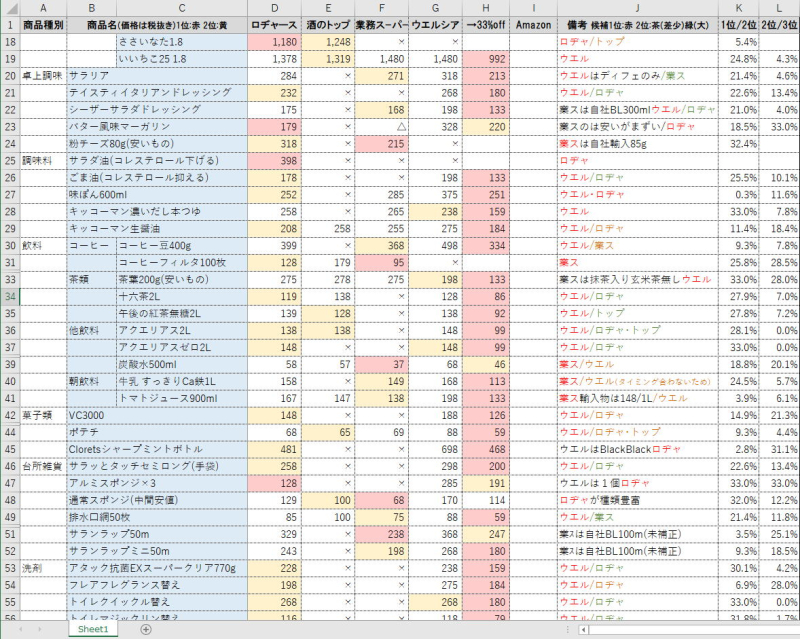
Task: Select column L header
Action: tap(779, 8)
